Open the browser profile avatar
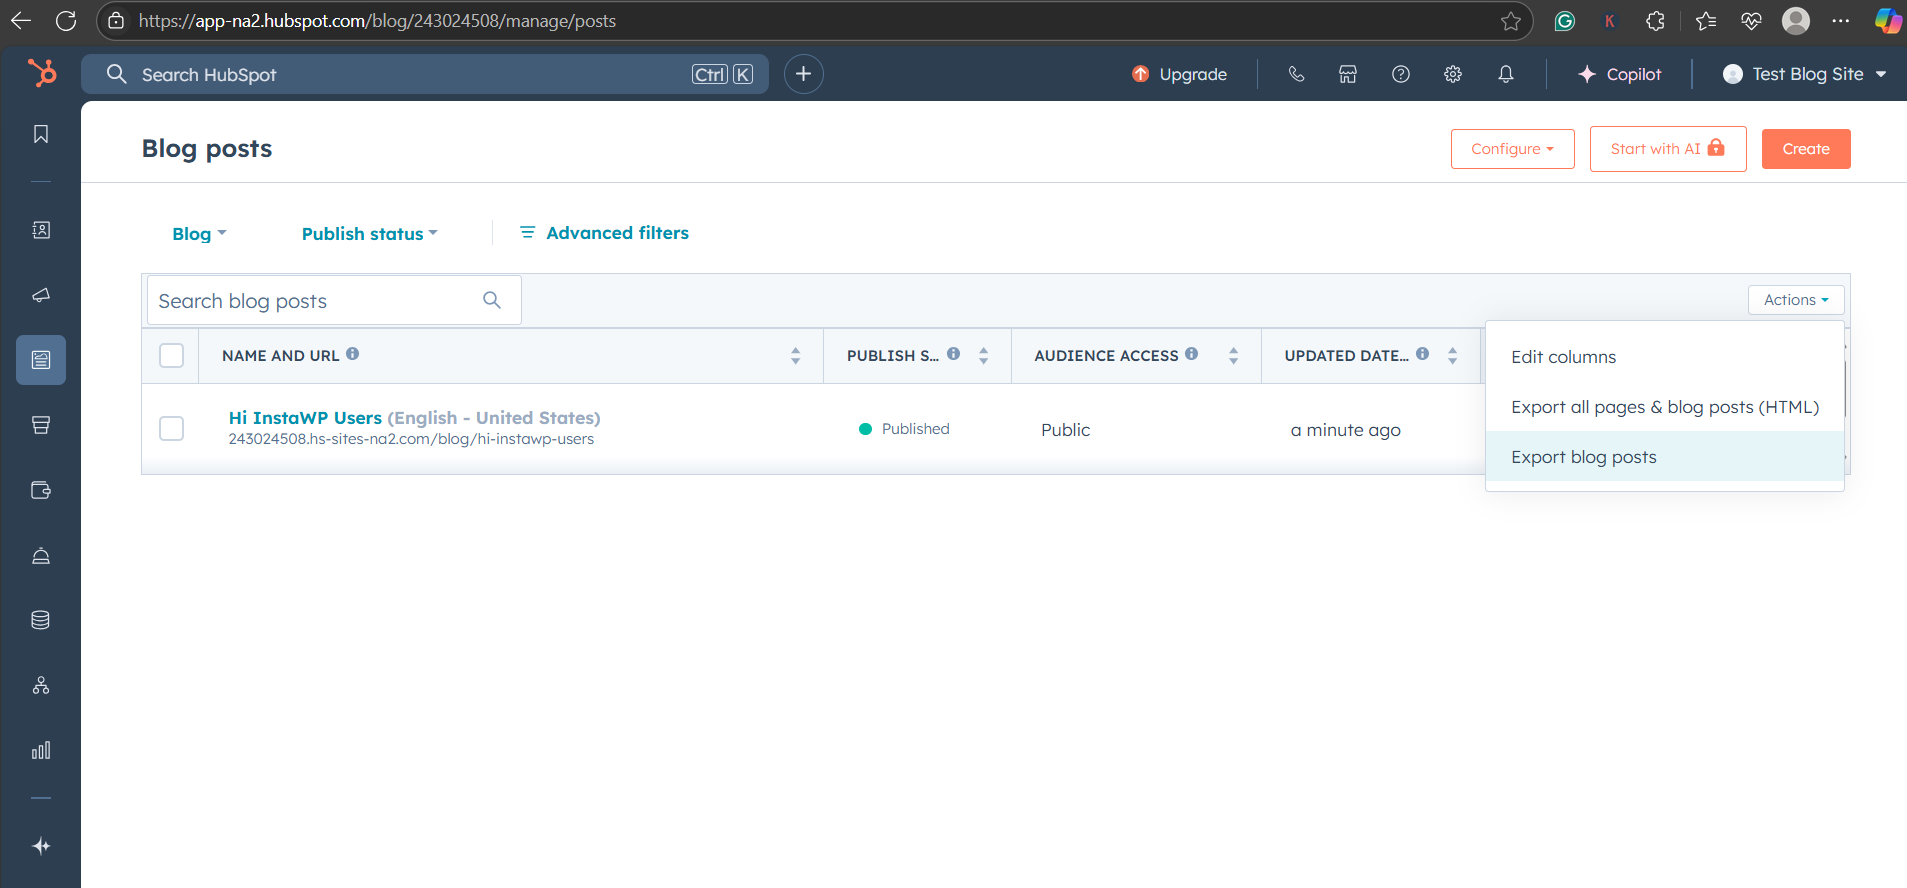The height and width of the screenshot is (888, 1907). point(1796,21)
